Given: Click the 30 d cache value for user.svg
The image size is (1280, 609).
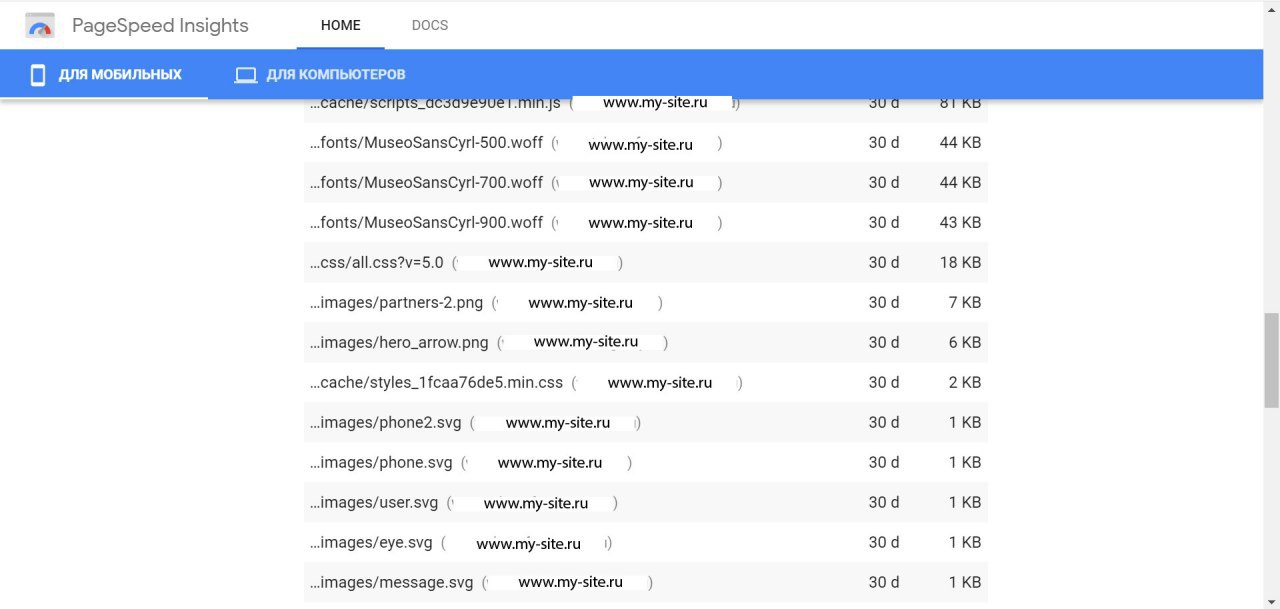Looking at the screenshot, I should click(884, 502).
